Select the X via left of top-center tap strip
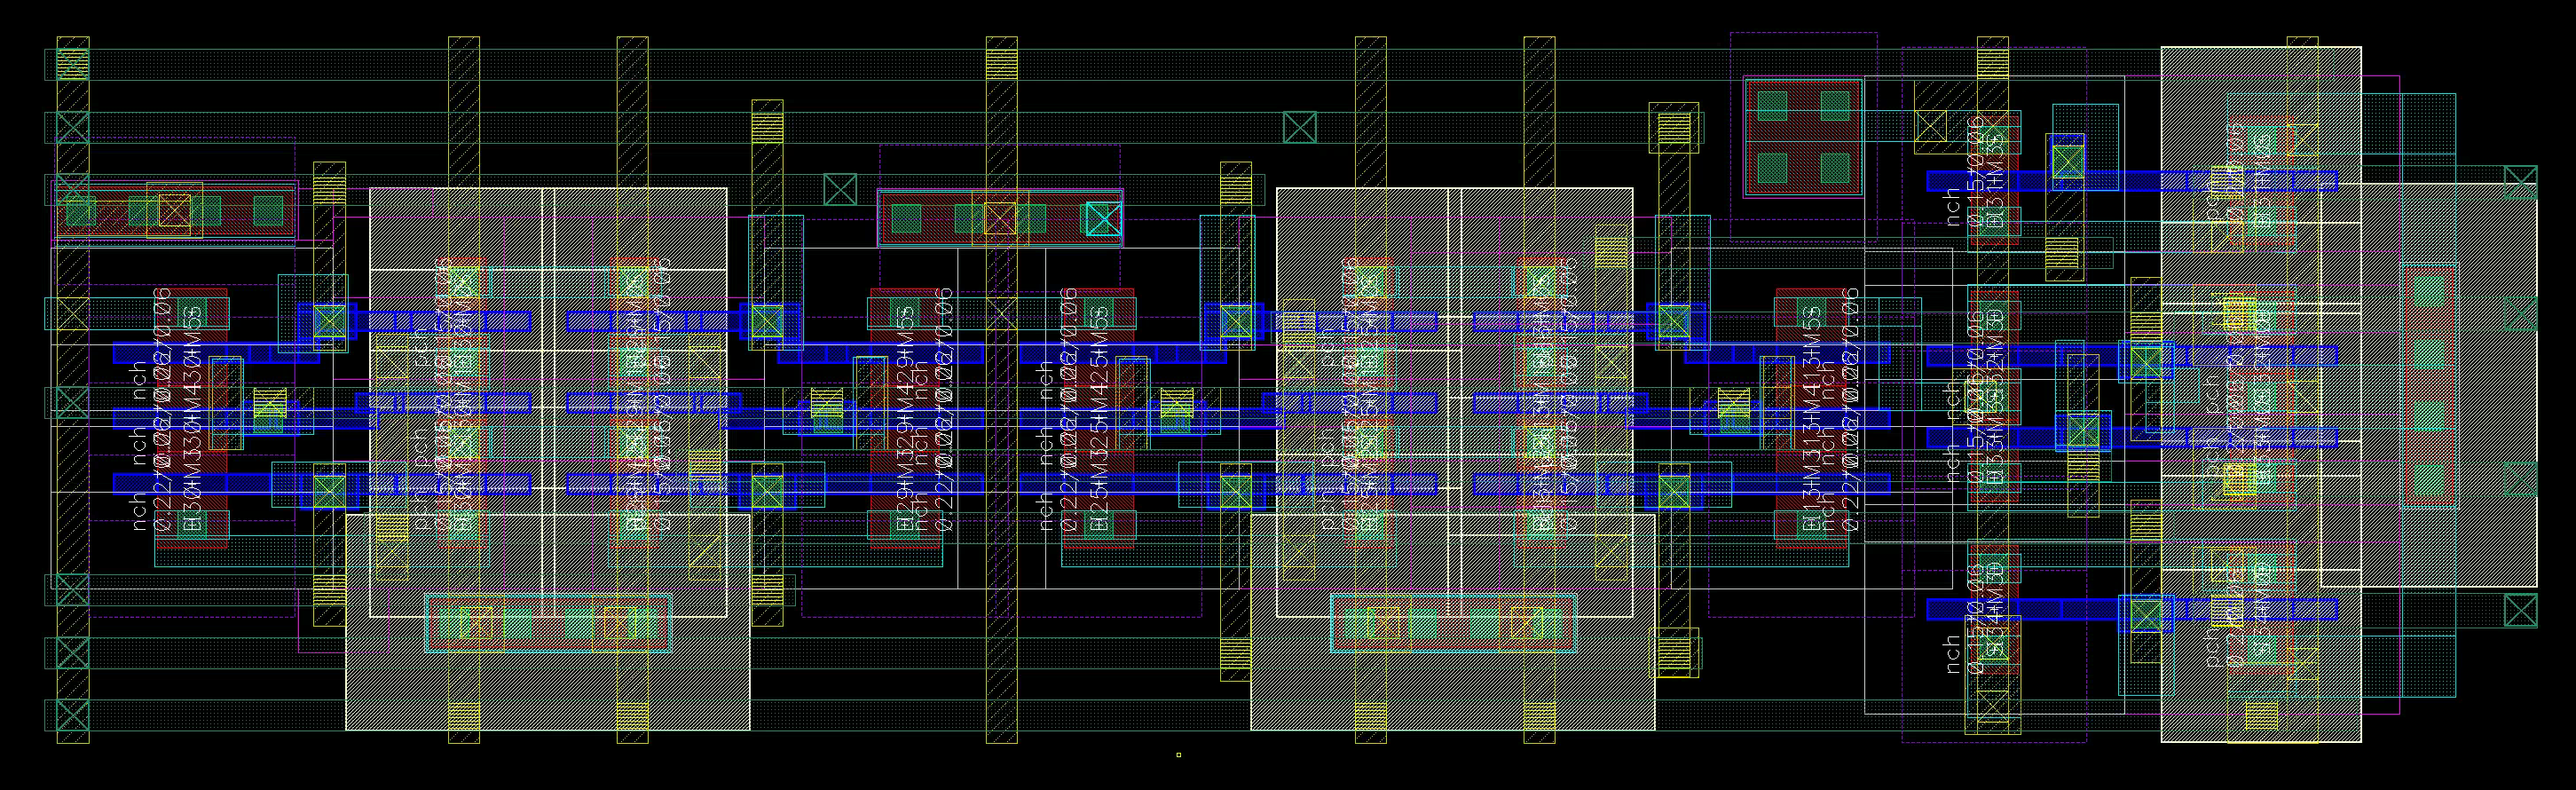Screen dimensions: 2576x790 [840, 189]
